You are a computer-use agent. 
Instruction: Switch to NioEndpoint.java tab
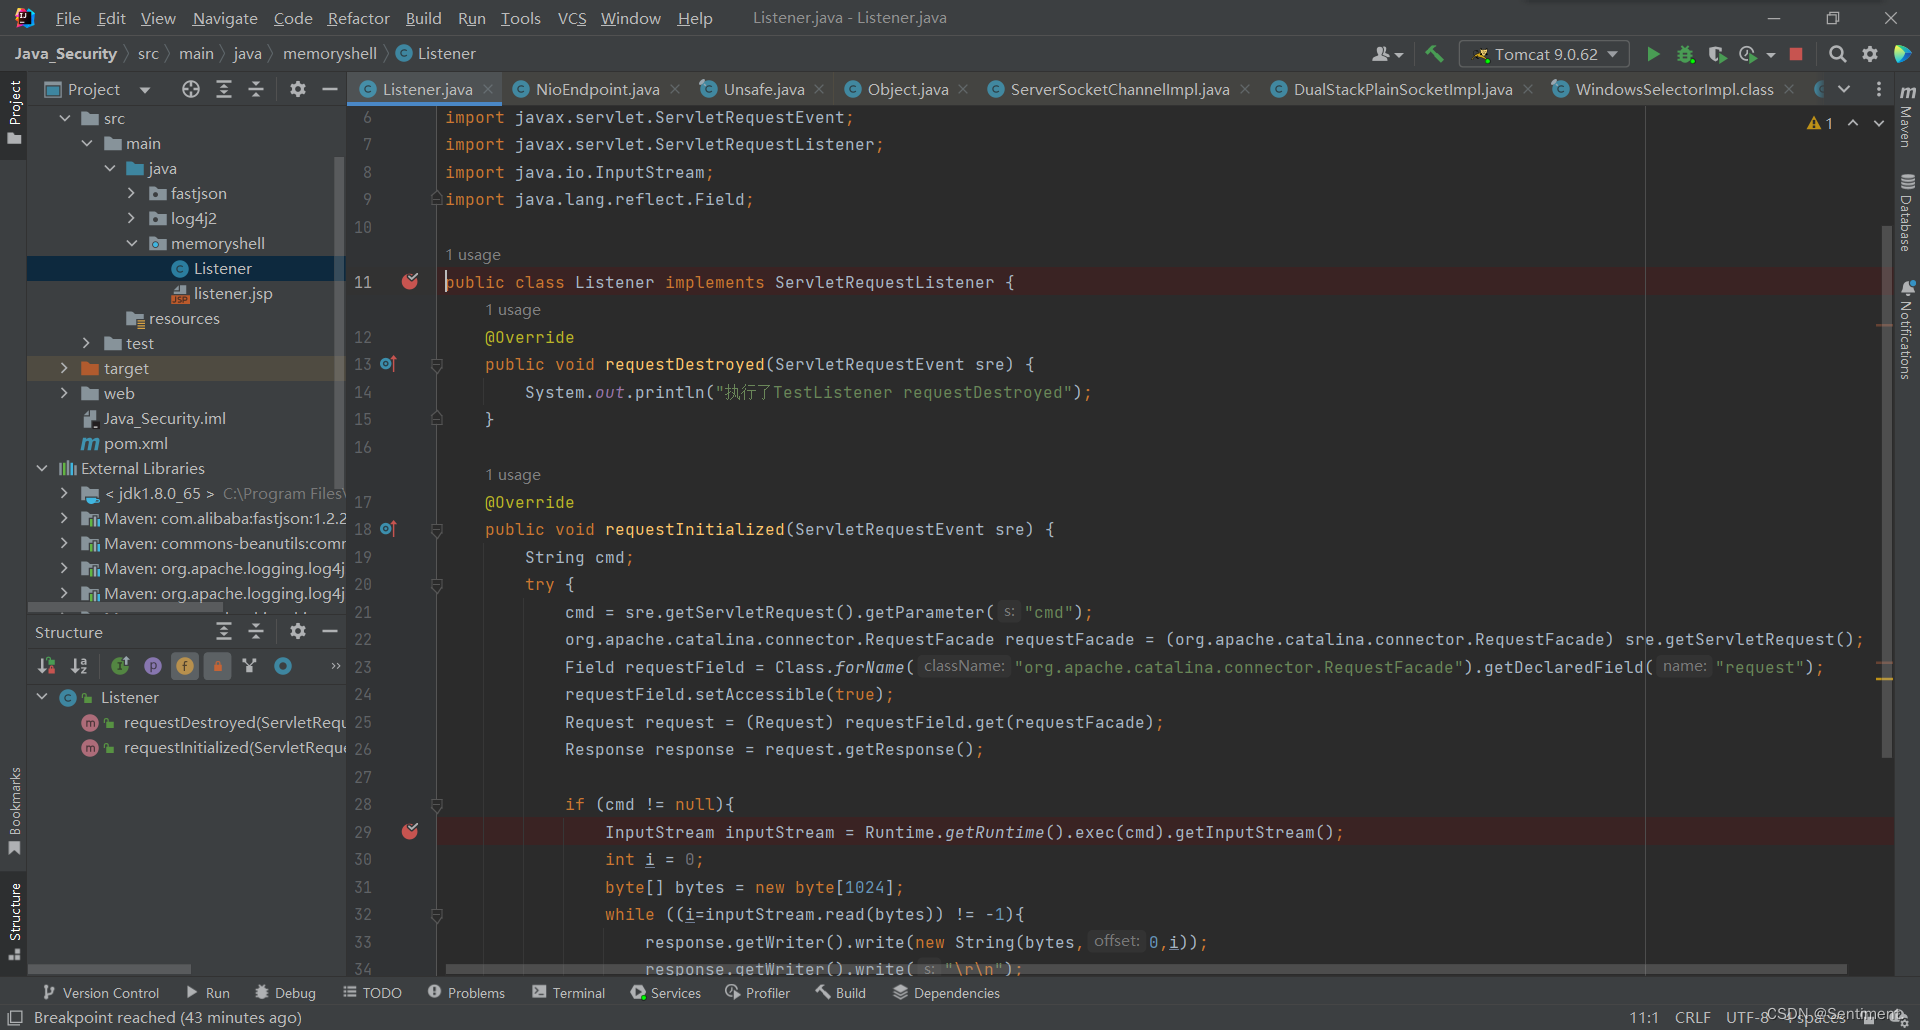coord(597,89)
